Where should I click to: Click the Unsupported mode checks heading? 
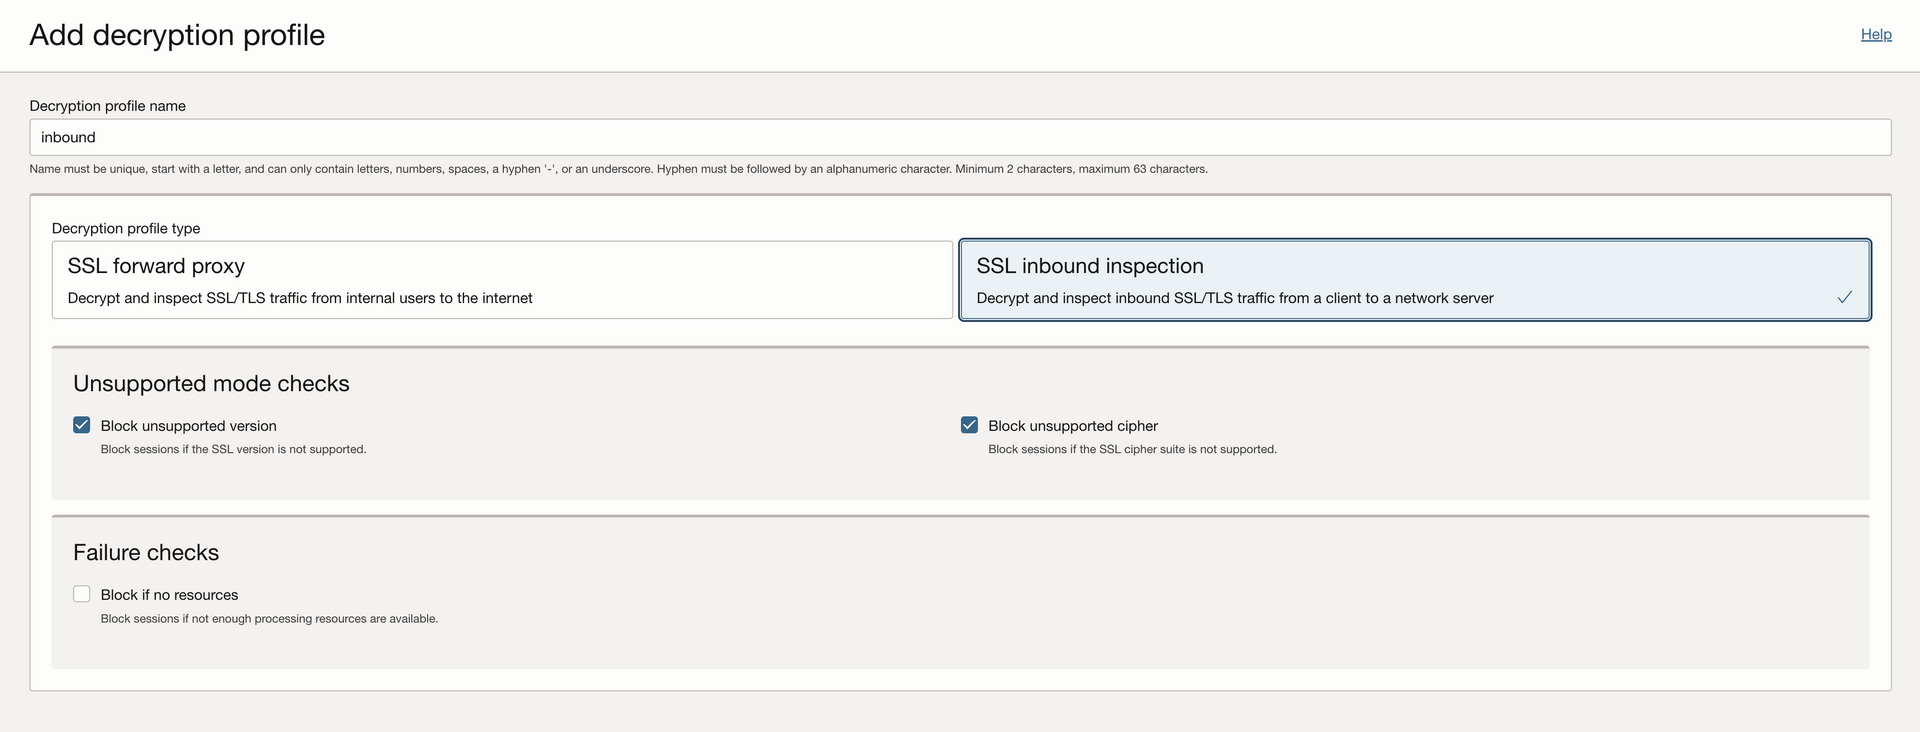pyautogui.click(x=211, y=384)
